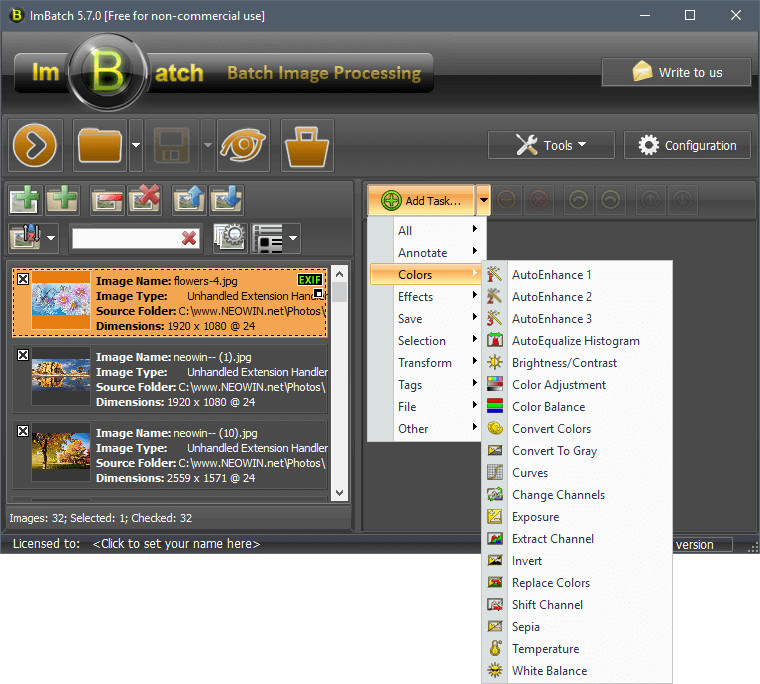This screenshot has height=684, width=760.
Task: Click the AutoEnhance 1 wand icon
Action: coord(494,274)
